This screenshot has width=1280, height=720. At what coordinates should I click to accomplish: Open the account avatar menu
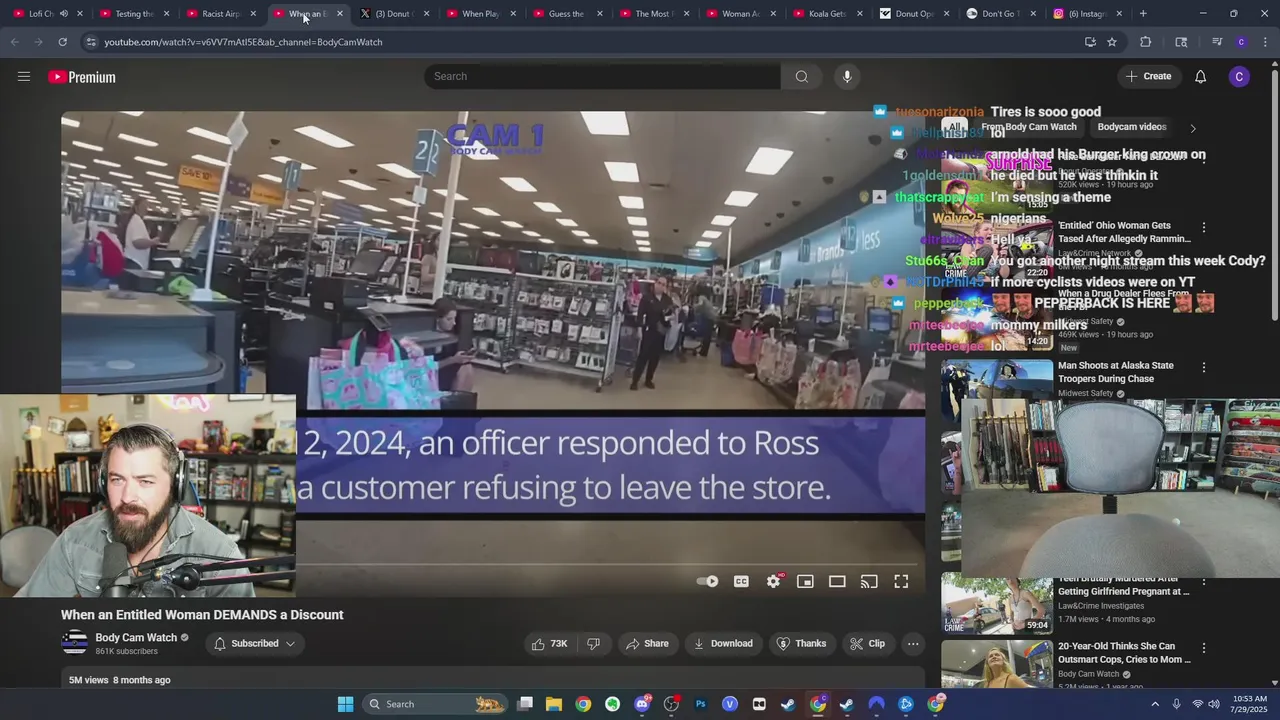point(1239,77)
